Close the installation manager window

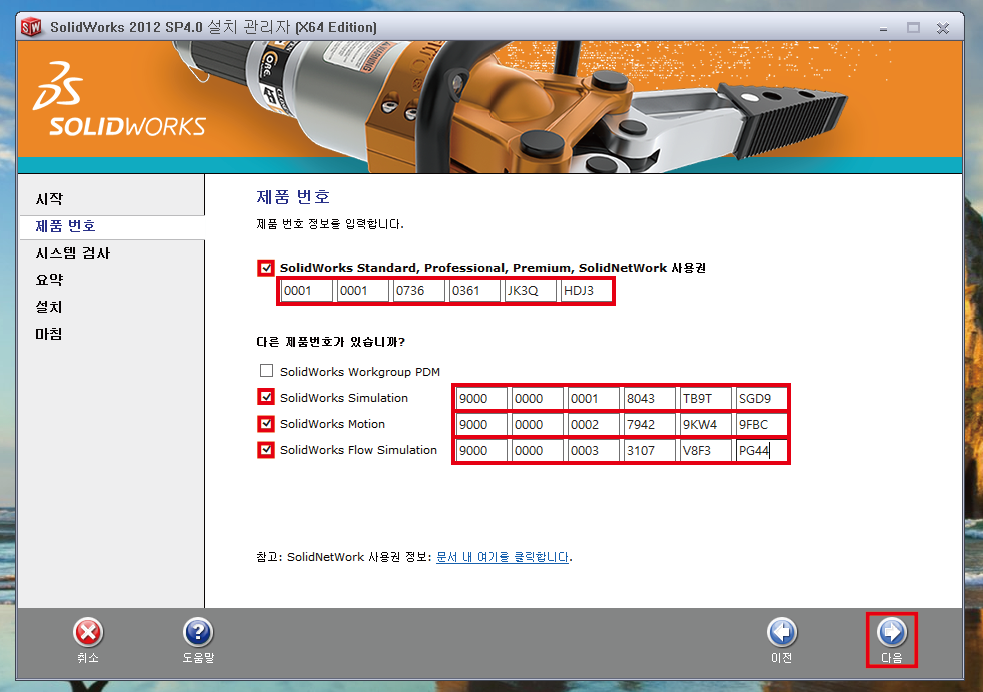click(942, 28)
